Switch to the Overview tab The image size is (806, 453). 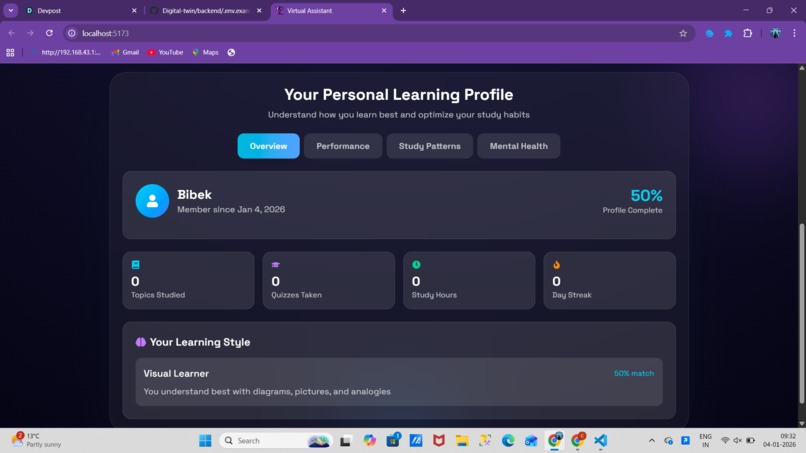pyautogui.click(x=268, y=146)
